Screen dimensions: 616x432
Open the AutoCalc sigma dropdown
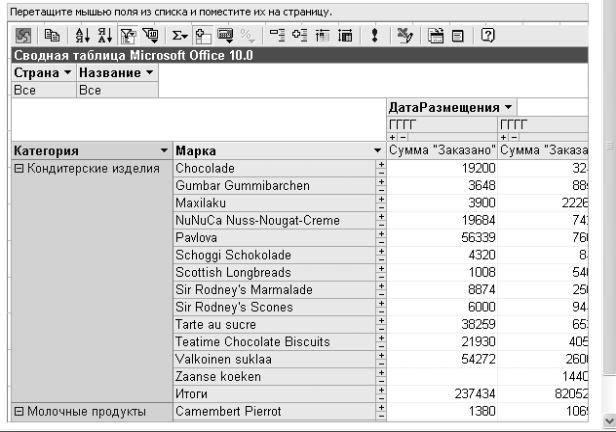(x=180, y=36)
